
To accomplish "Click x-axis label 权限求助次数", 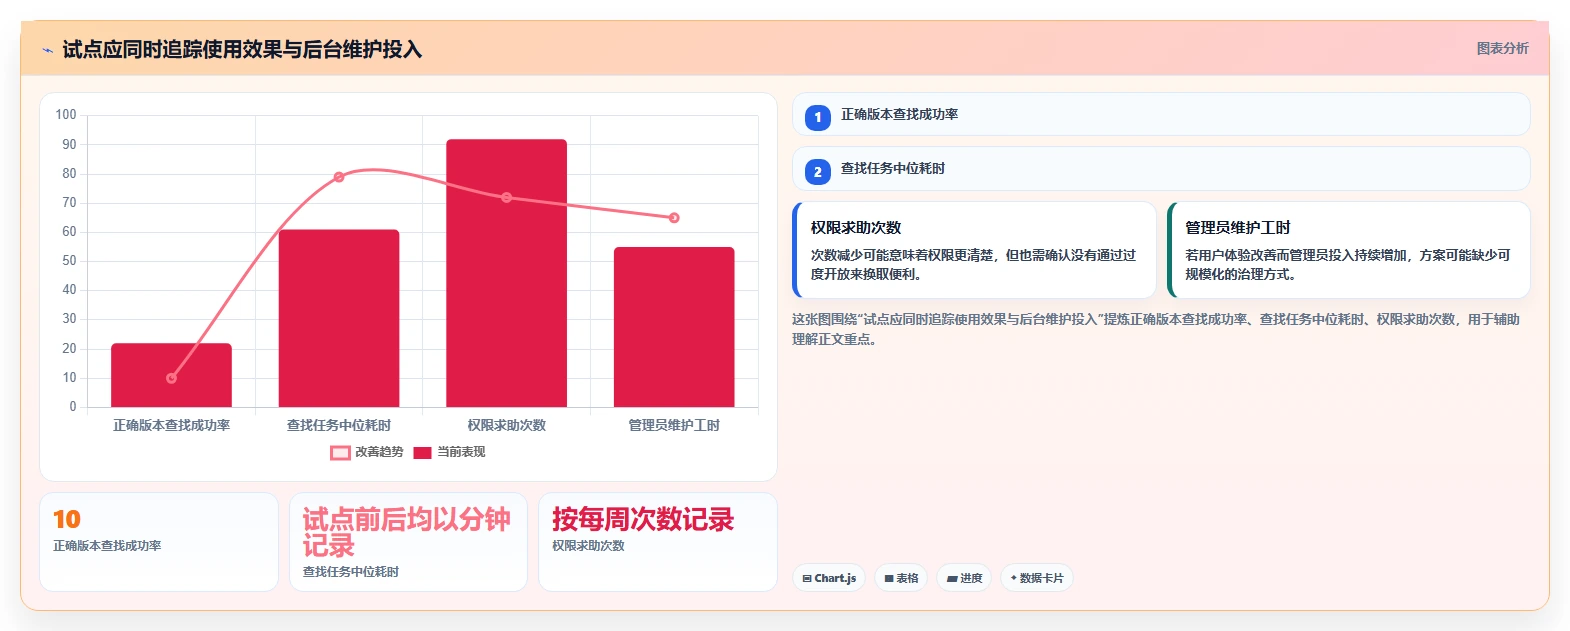I will click(506, 425).
